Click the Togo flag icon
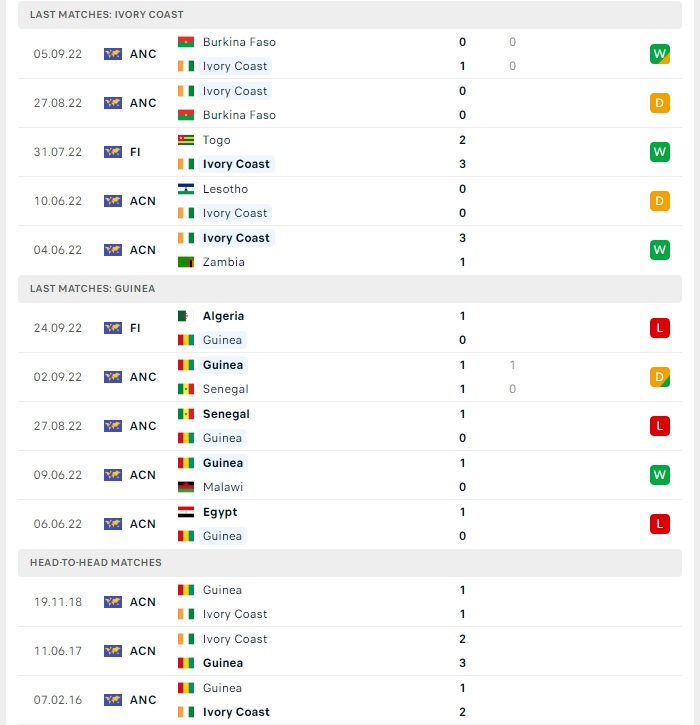 pos(186,140)
